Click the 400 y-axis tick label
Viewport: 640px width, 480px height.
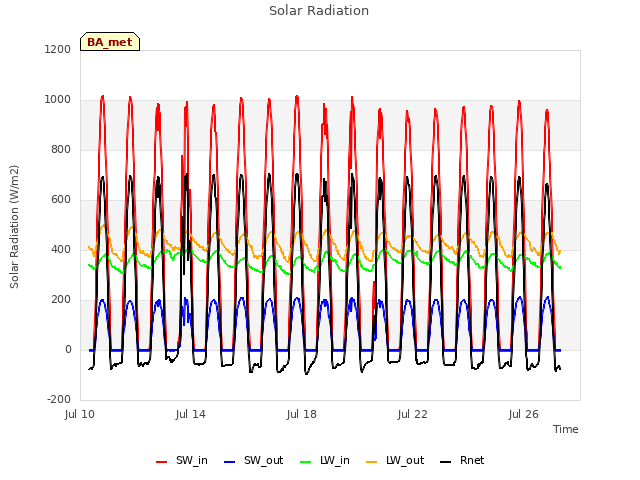tap(61, 249)
